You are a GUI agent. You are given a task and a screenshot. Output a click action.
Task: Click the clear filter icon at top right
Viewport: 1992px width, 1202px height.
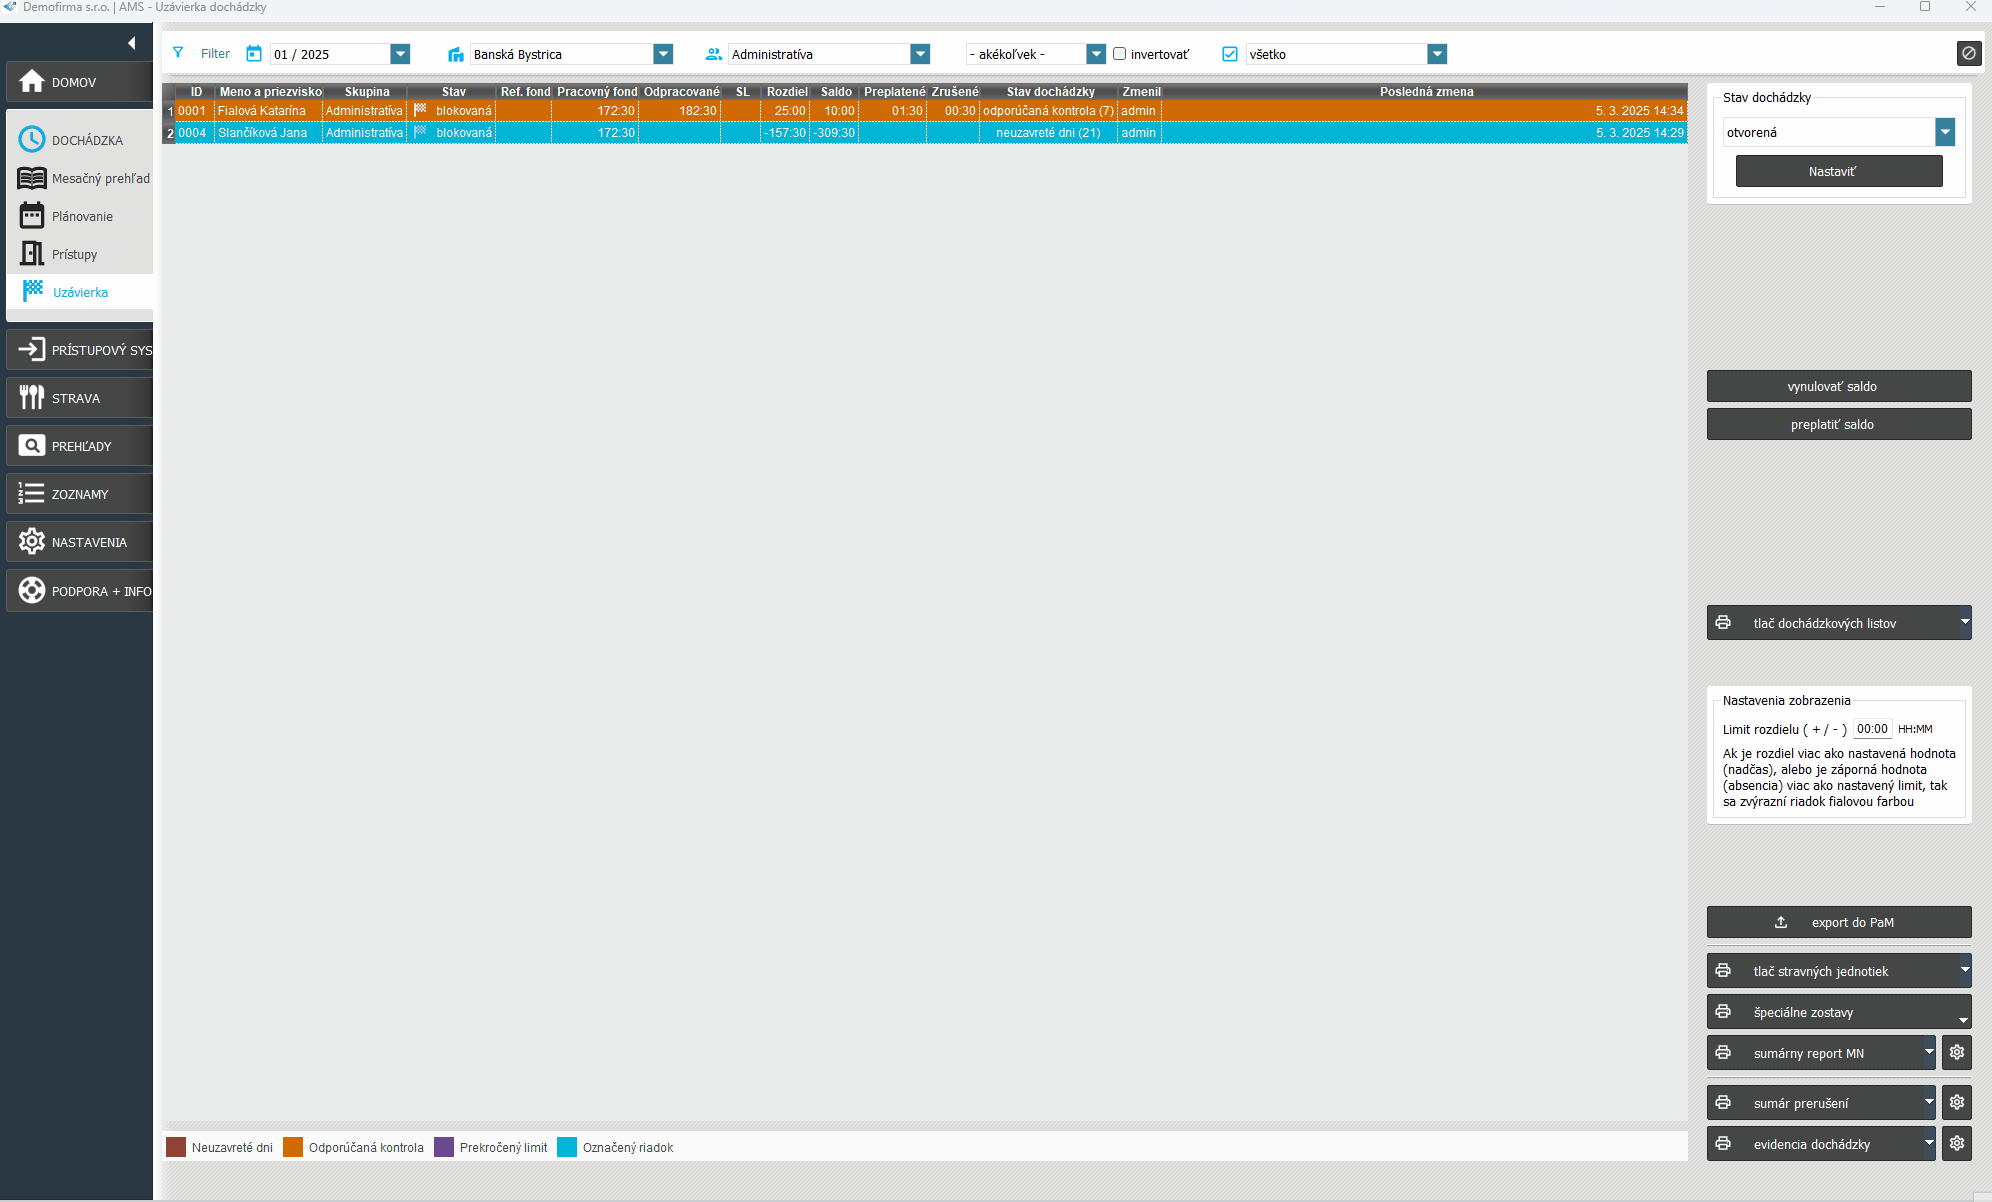click(1968, 53)
